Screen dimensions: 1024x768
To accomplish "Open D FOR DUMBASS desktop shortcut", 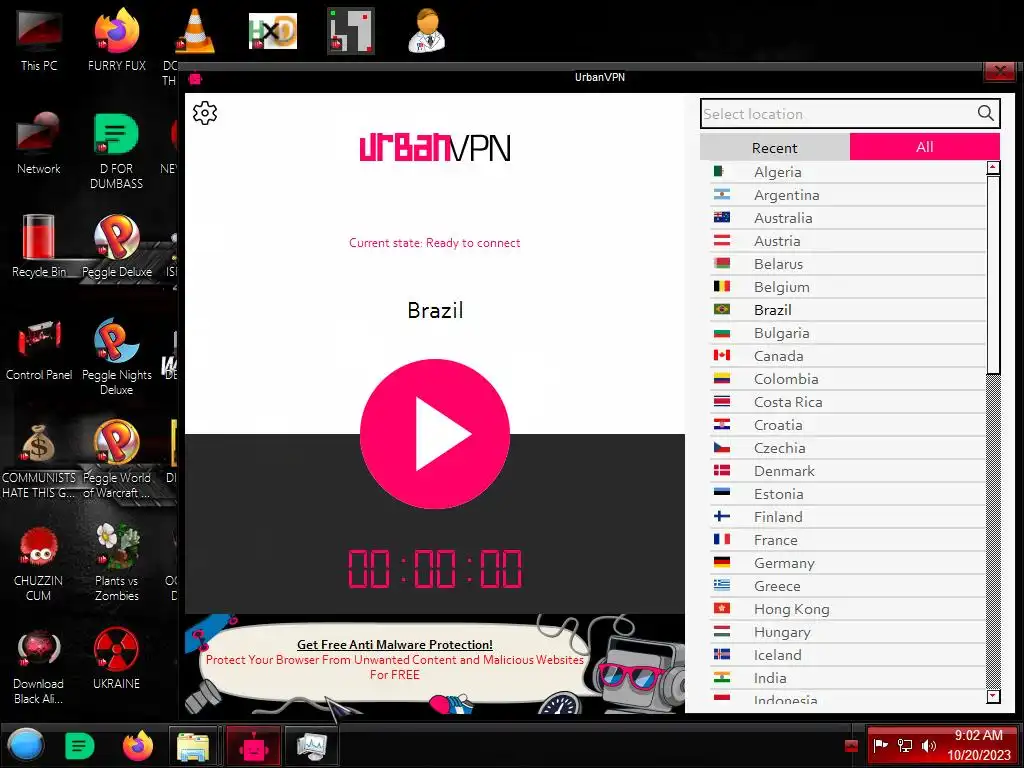I will [x=116, y=152].
